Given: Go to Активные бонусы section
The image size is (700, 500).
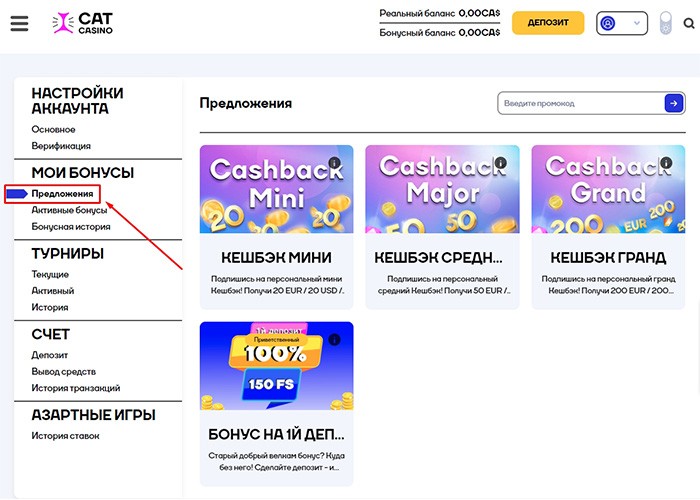Looking at the screenshot, I should pyautogui.click(x=69, y=210).
